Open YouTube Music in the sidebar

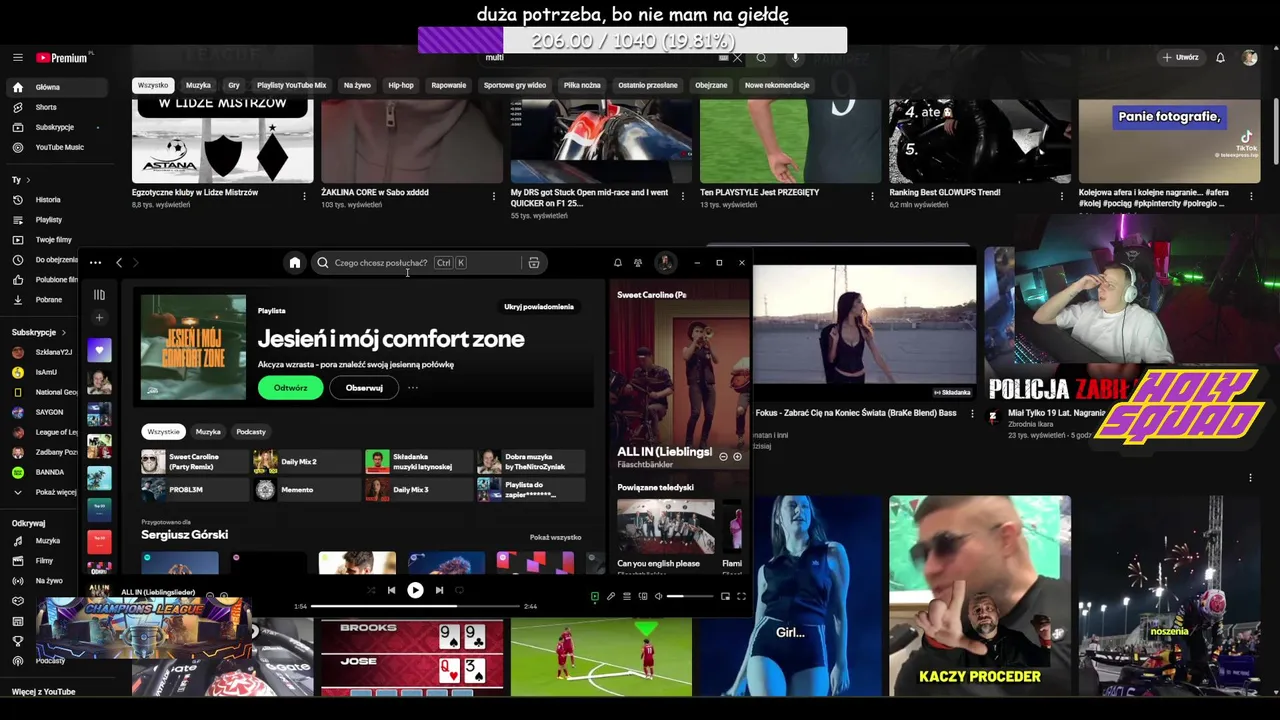(x=59, y=147)
